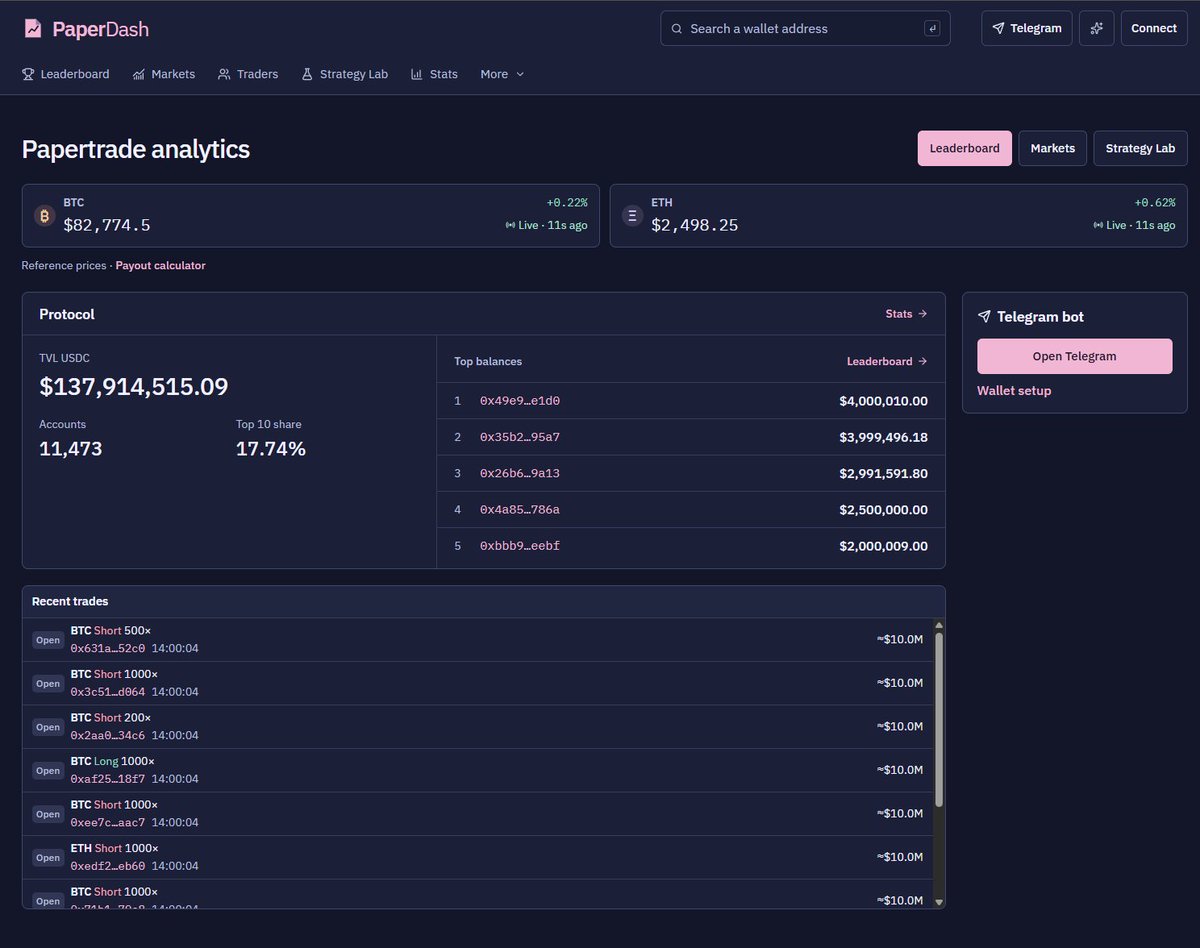Image resolution: width=1200 pixels, height=948 pixels.
Task: Click the Top 10 share 17.74%
Action: pyautogui.click(x=271, y=449)
